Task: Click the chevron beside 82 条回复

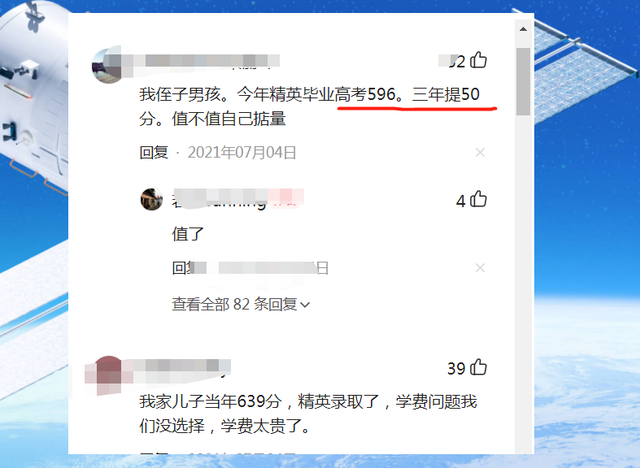Action: tap(305, 305)
